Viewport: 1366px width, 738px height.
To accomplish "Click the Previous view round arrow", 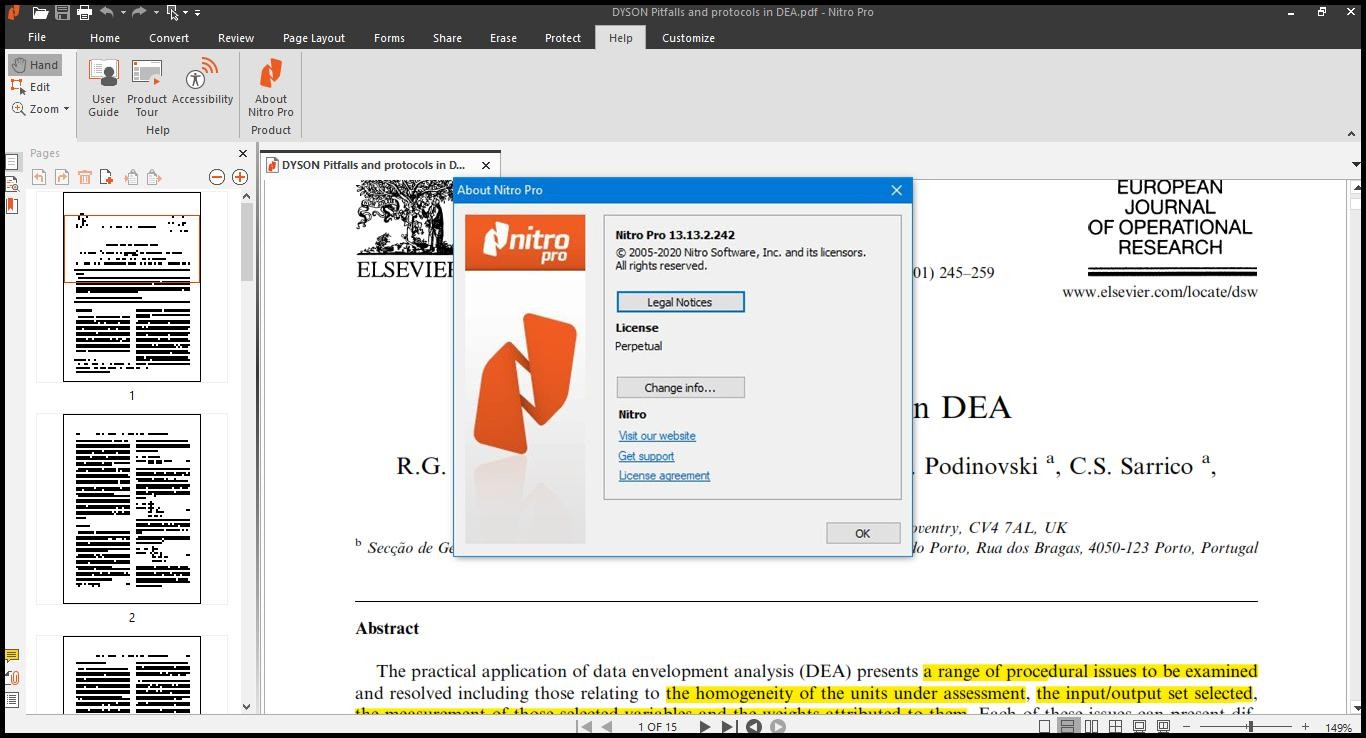I will [754, 727].
